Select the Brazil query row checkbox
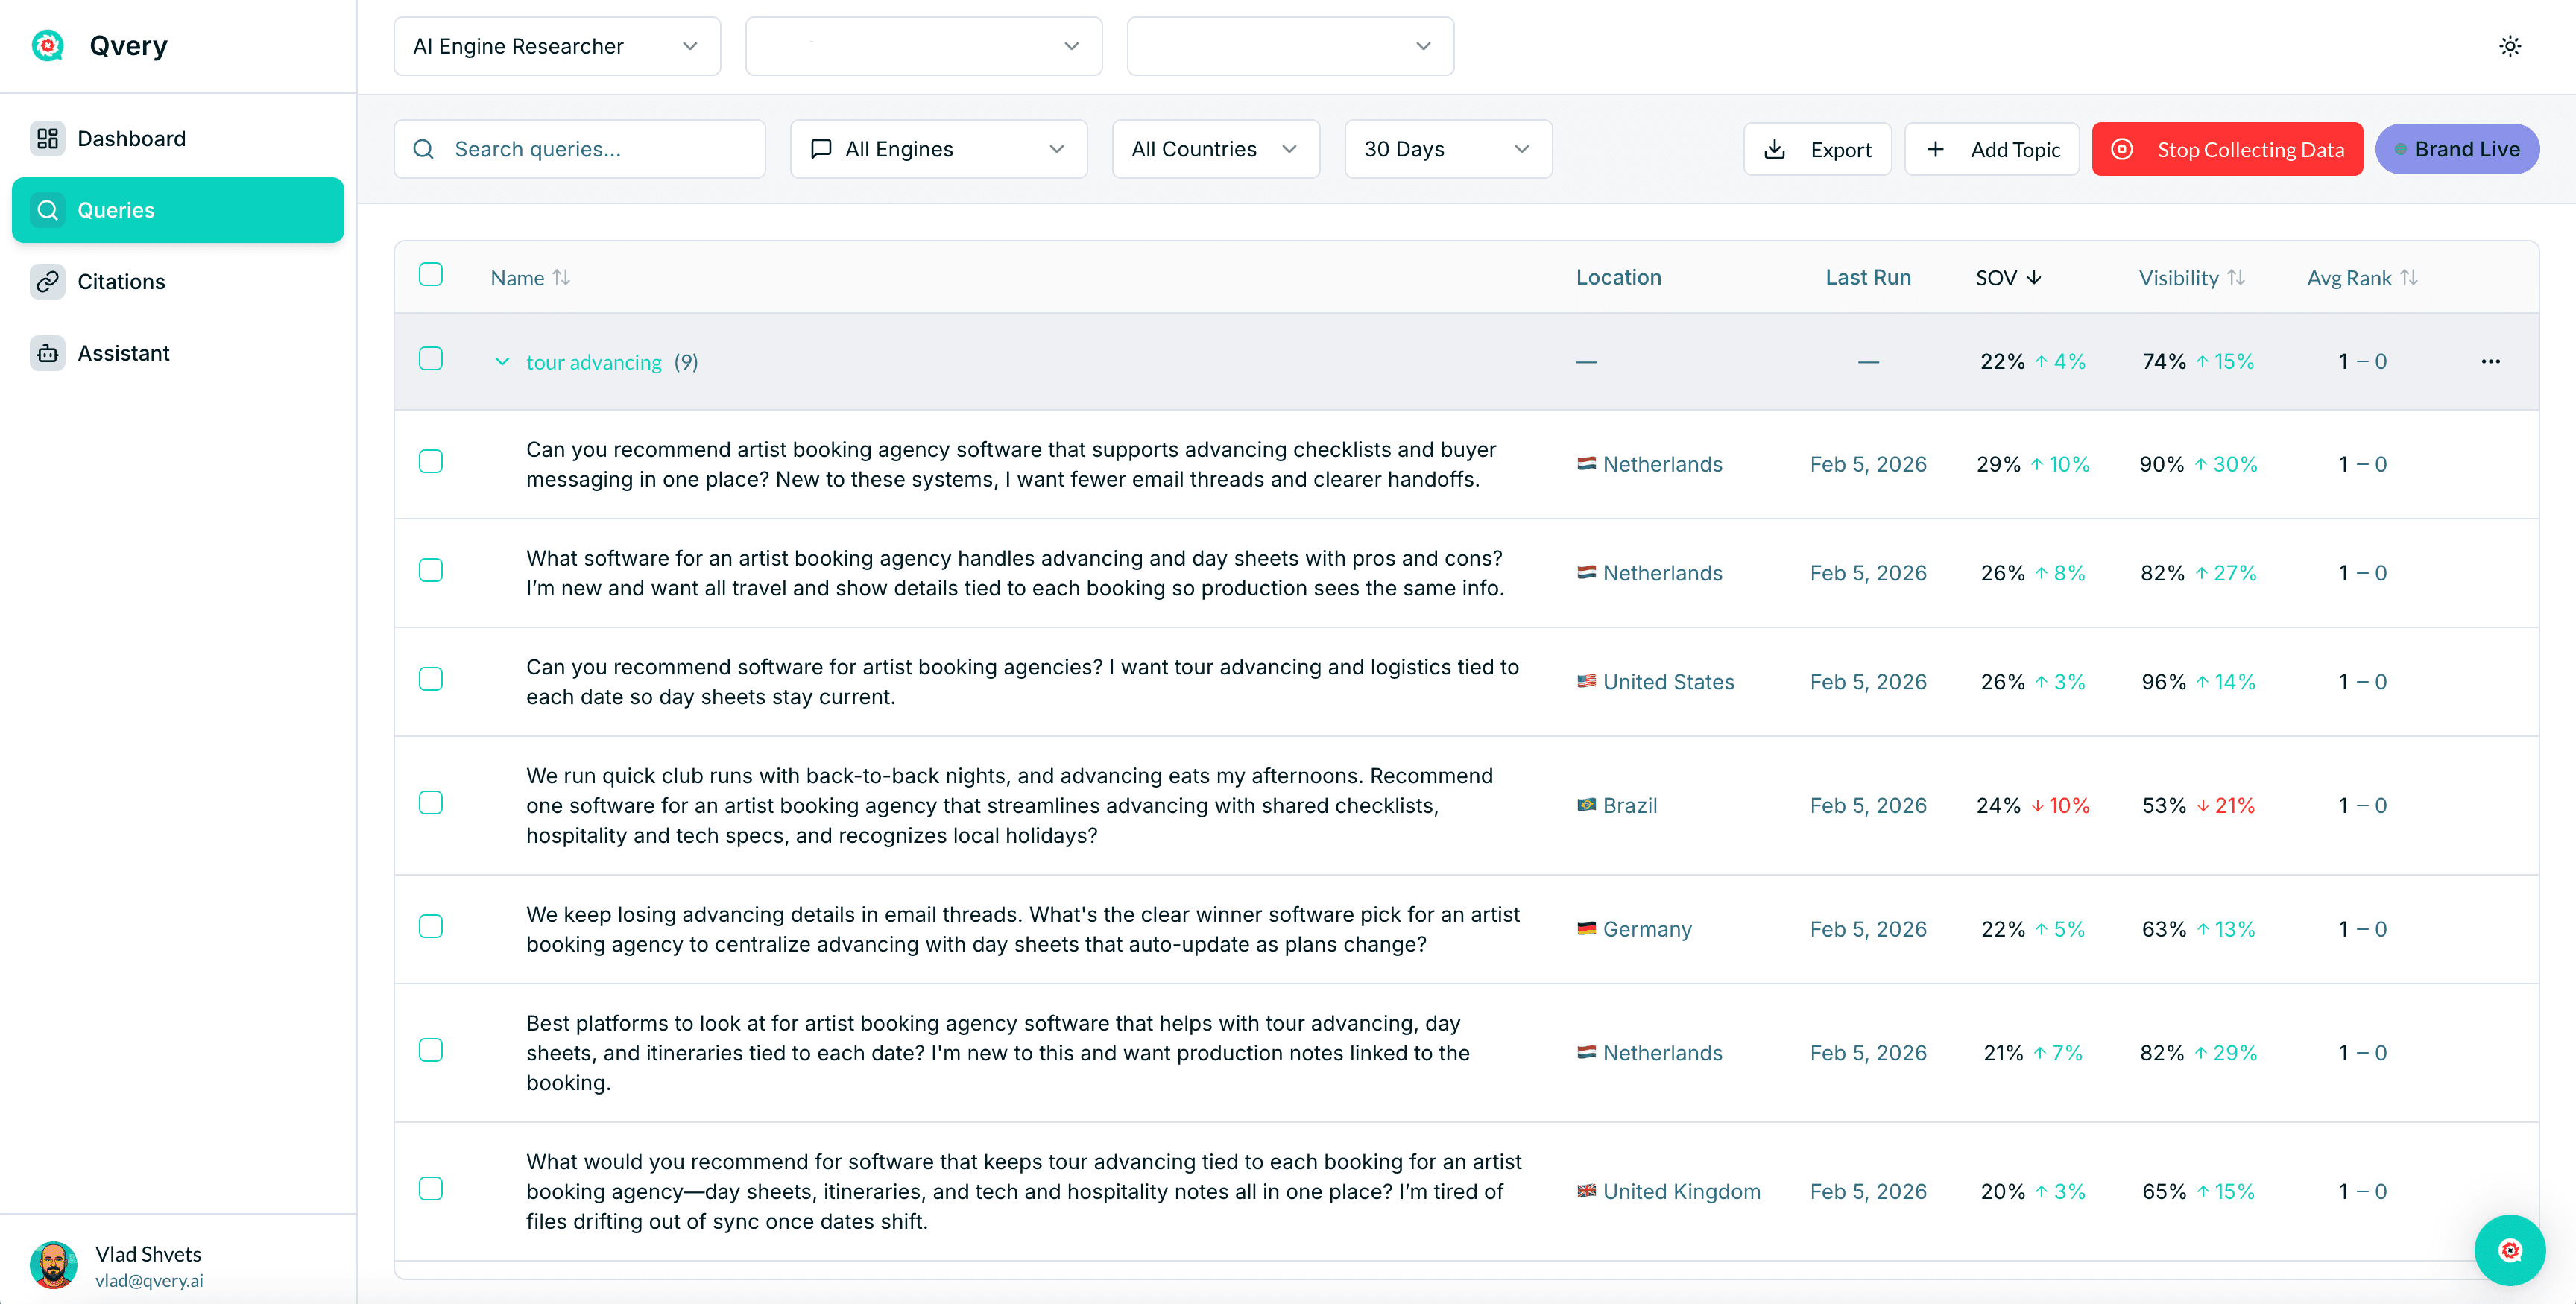The height and width of the screenshot is (1304, 2576). pos(430,802)
